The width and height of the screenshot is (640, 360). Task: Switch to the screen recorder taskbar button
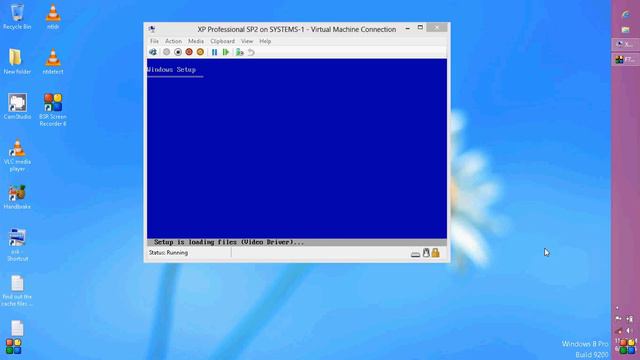(625, 60)
